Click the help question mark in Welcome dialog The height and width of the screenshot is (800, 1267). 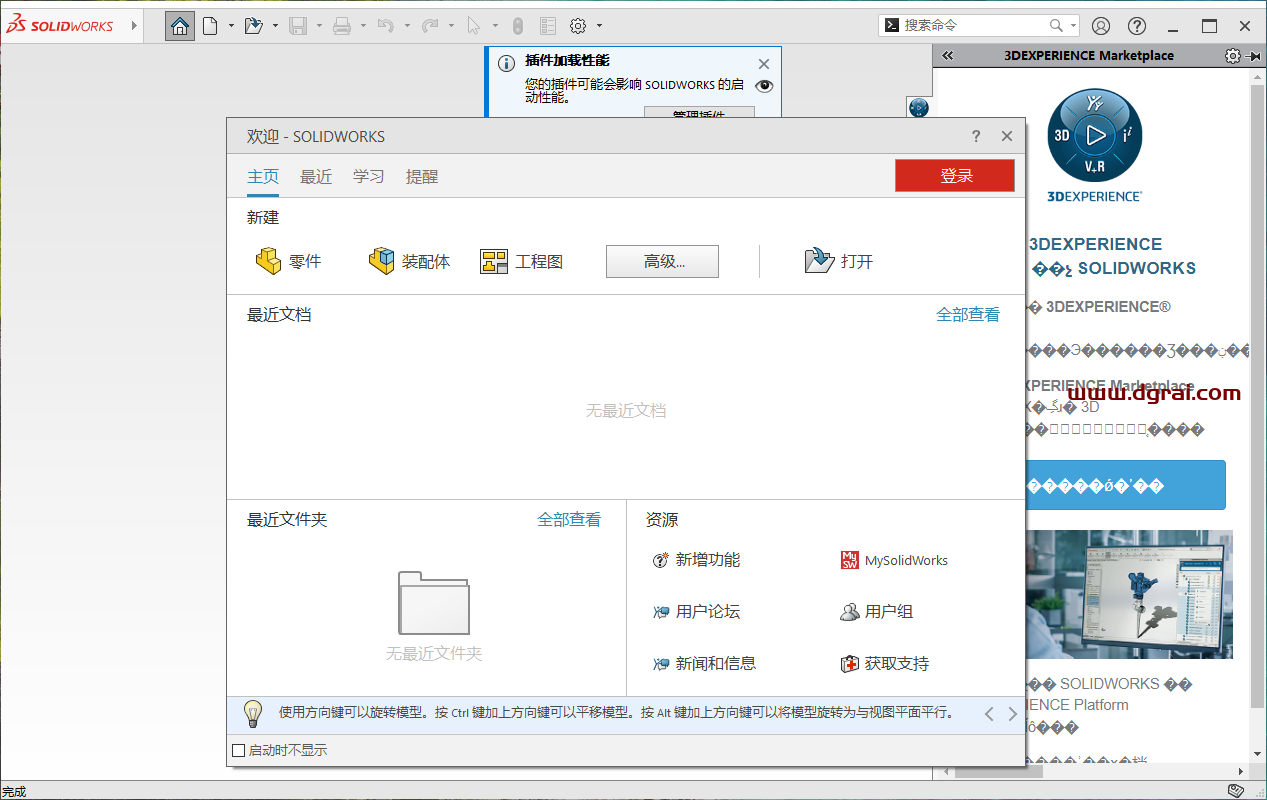point(976,136)
